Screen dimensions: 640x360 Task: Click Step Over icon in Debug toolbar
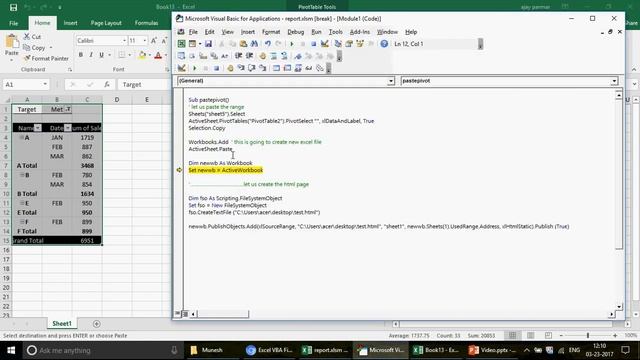251,68
